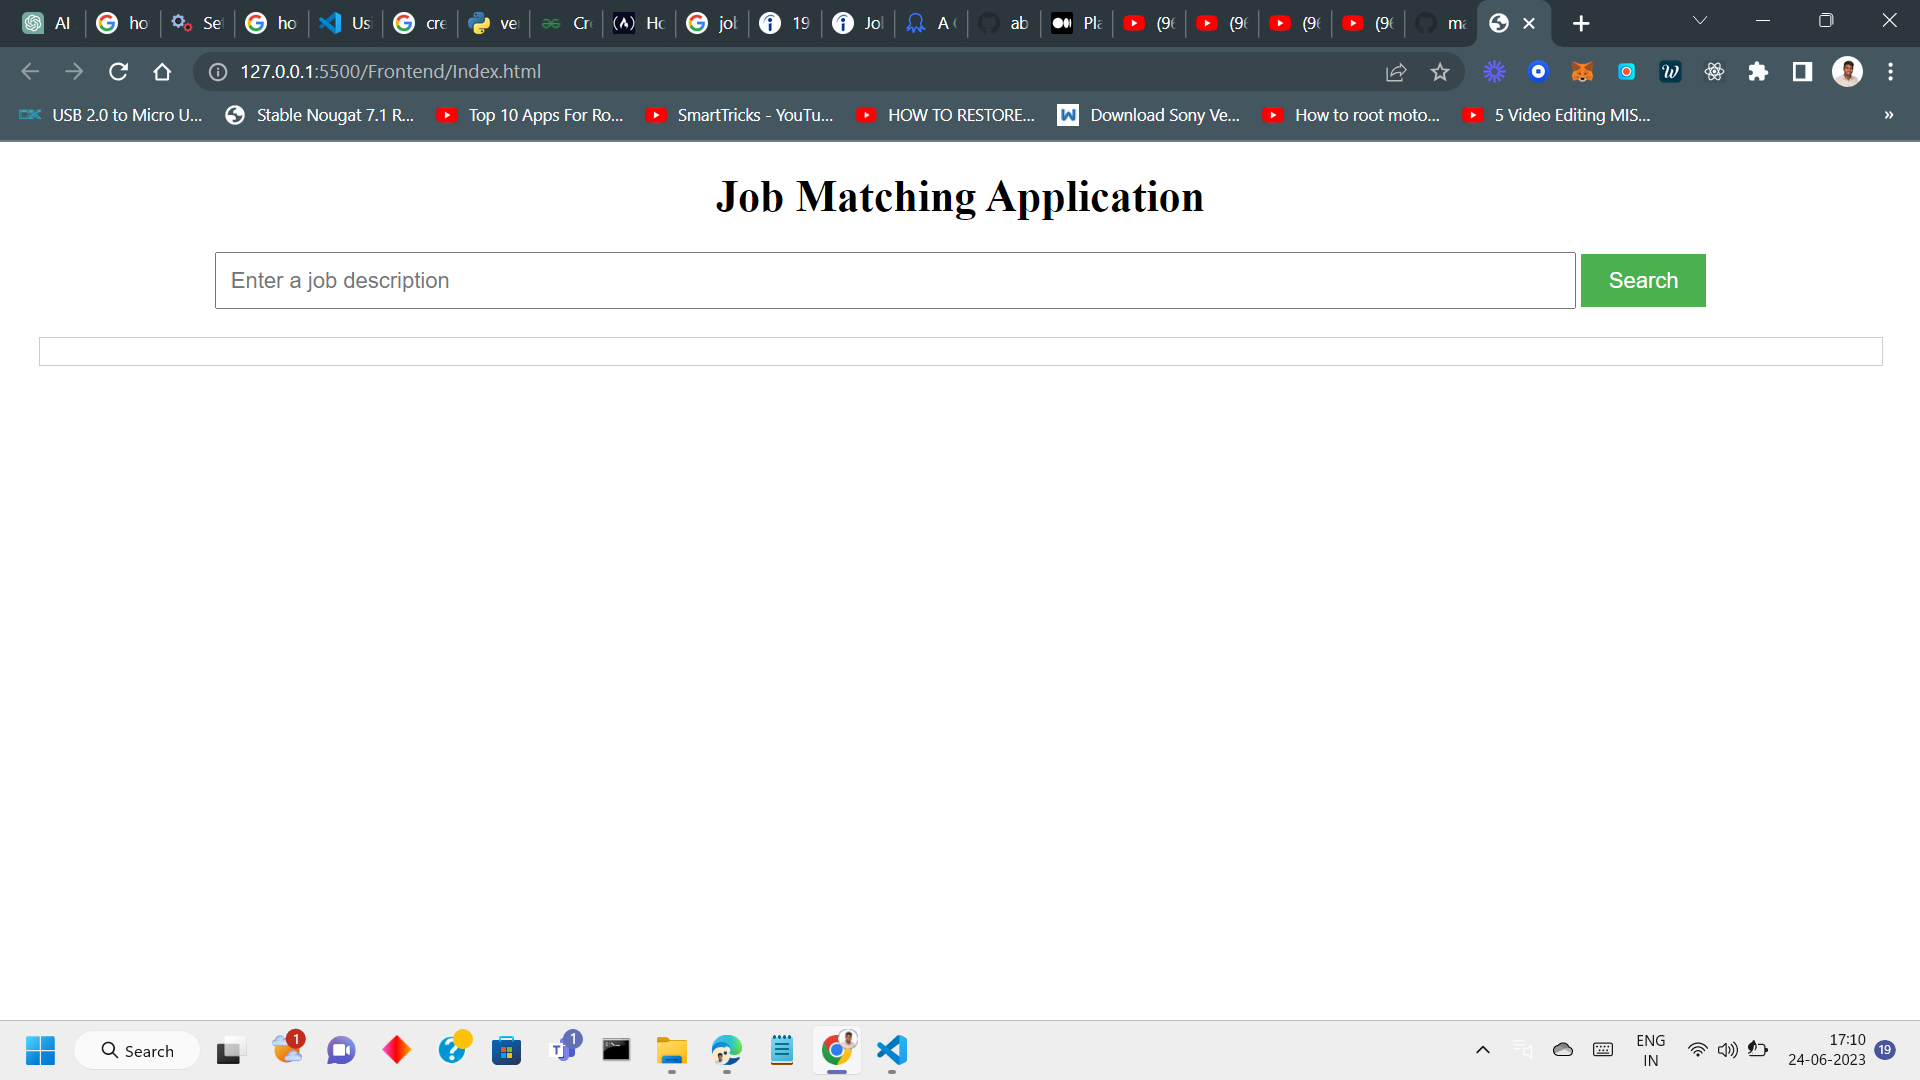Click the Chrome profile avatar
This screenshot has width=1920, height=1080.
(x=1848, y=71)
